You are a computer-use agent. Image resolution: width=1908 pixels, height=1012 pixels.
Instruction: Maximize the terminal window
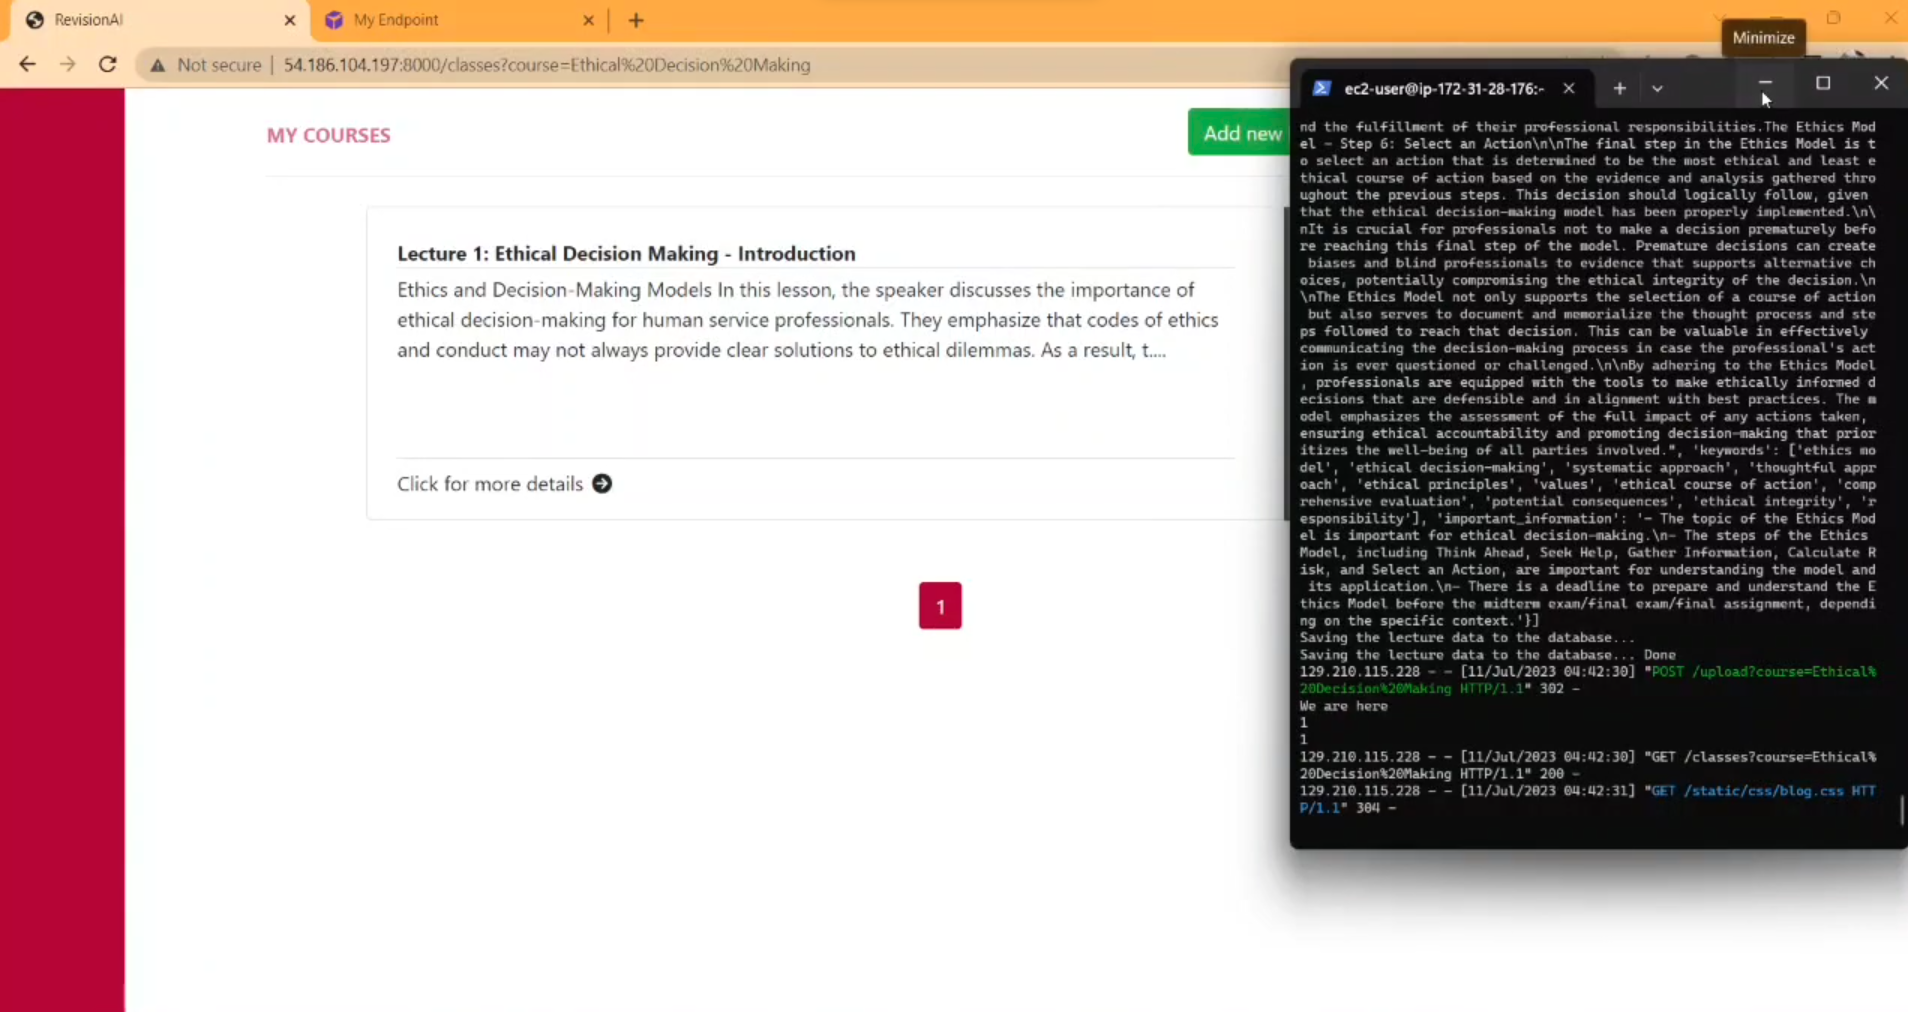tap(1823, 84)
